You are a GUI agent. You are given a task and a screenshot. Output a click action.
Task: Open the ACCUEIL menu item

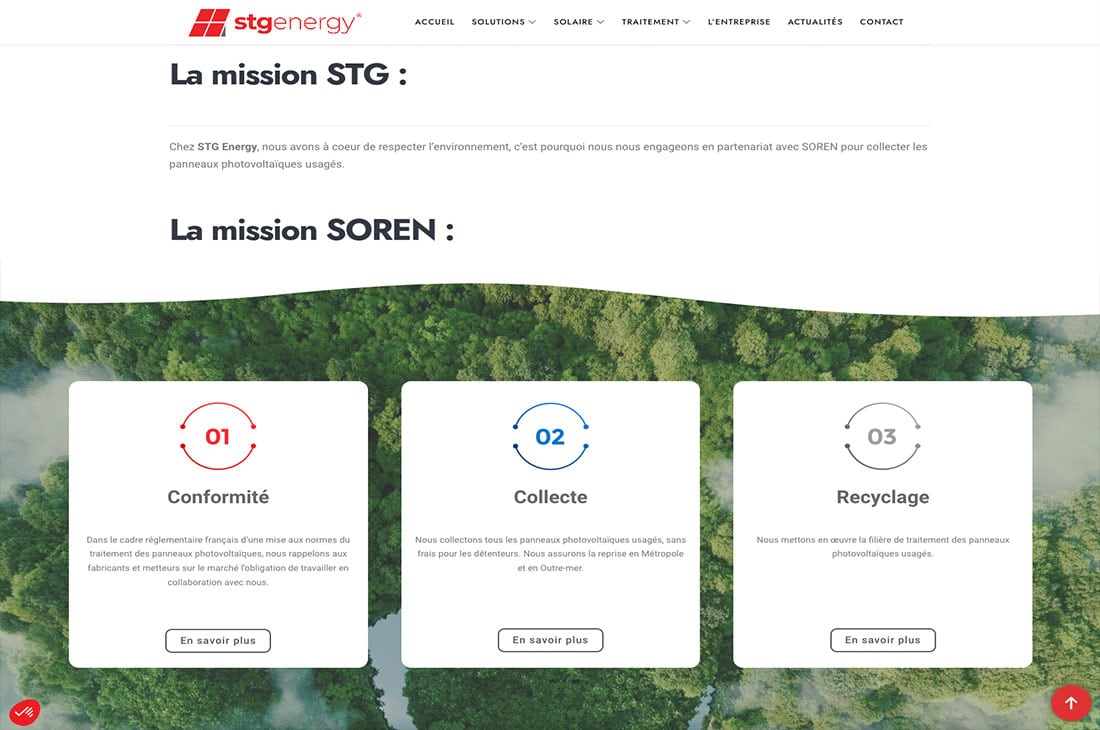[x=434, y=22]
